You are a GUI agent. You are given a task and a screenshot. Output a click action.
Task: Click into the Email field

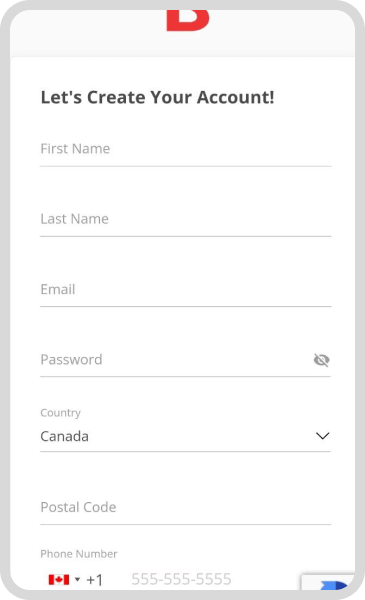click(186, 290)
